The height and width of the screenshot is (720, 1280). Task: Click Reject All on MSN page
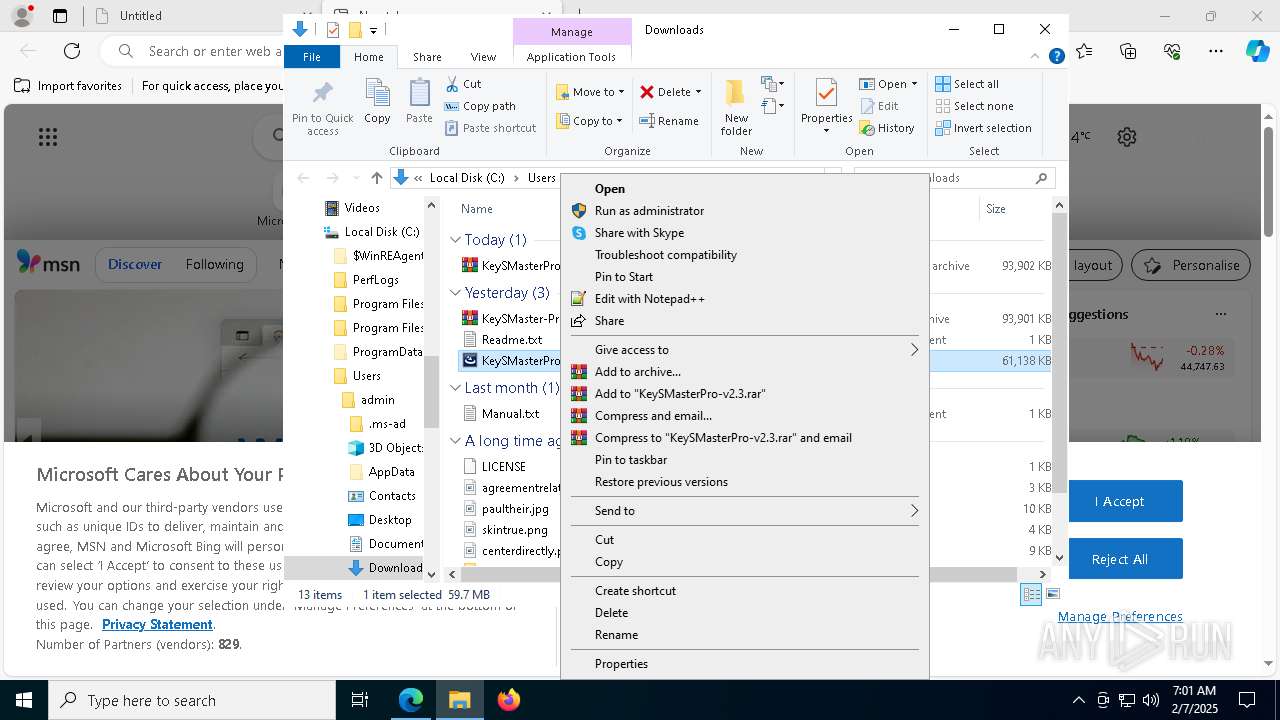click(x=1119, y=559)
